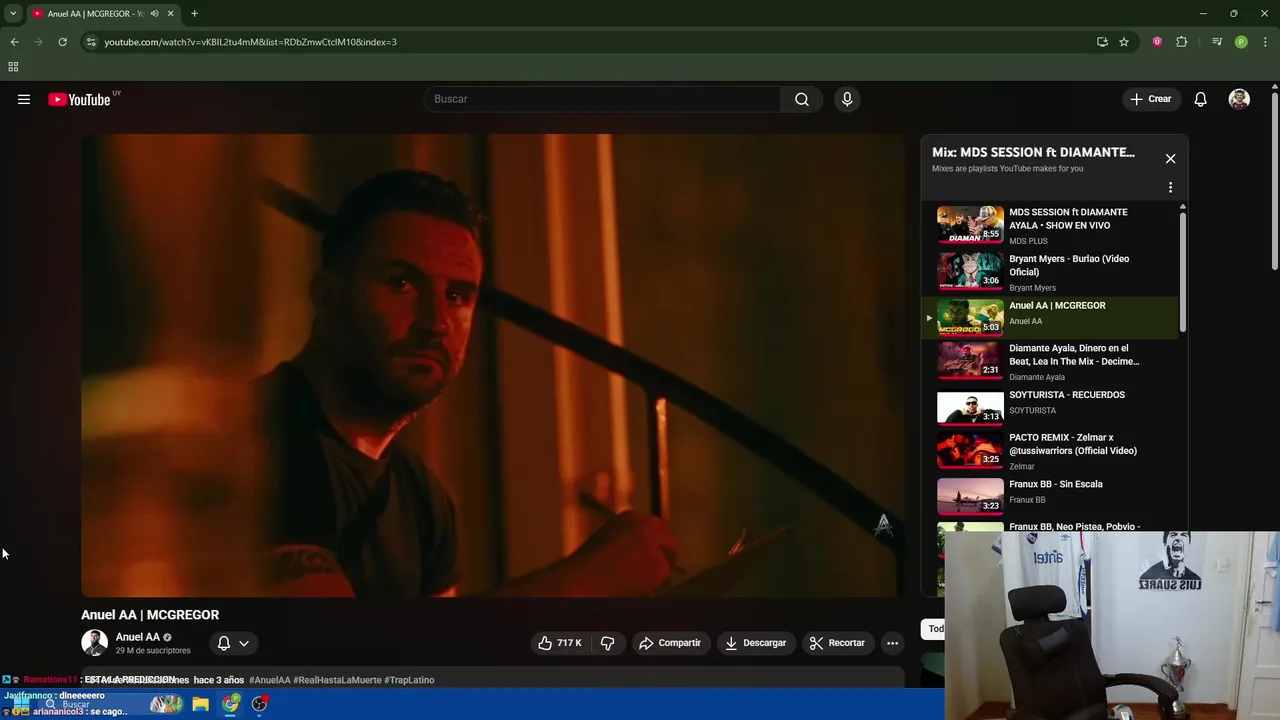The image size is (1280, 720).
Task: Reload the page with refresh icon
Action: [x=62, y=42]
